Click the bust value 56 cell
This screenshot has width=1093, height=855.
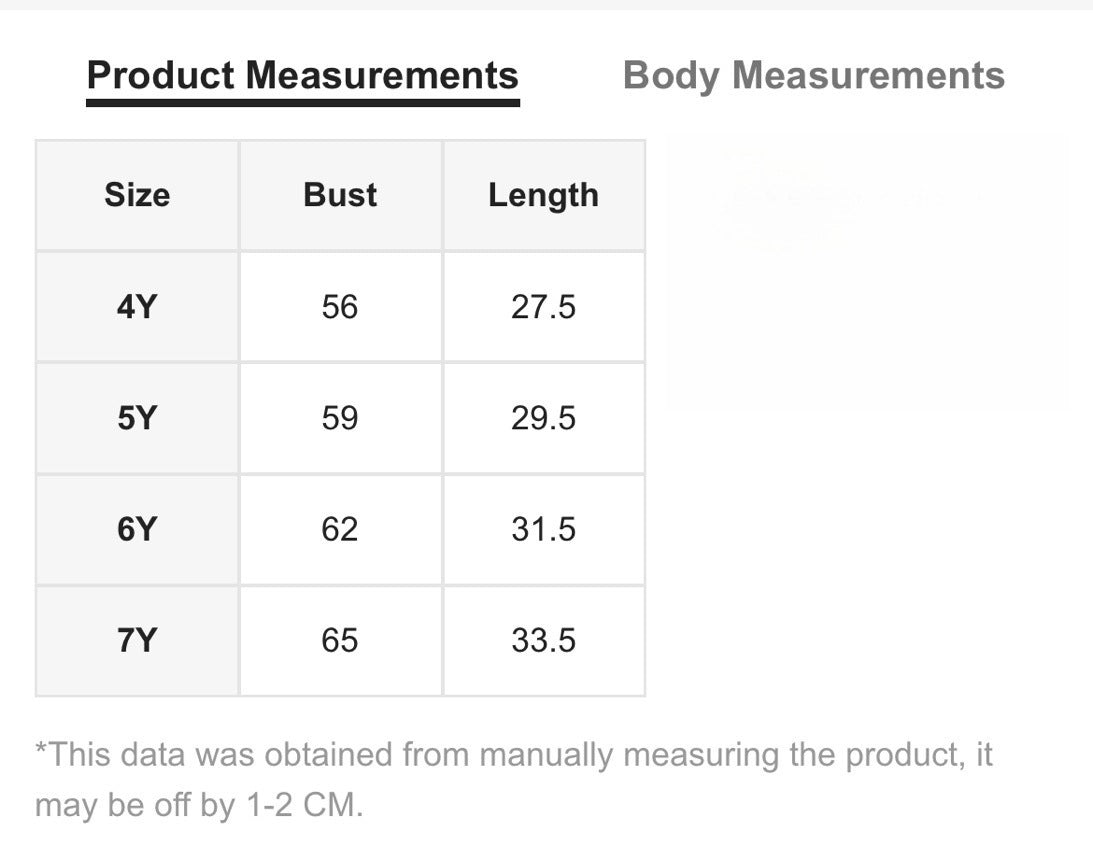340,307
